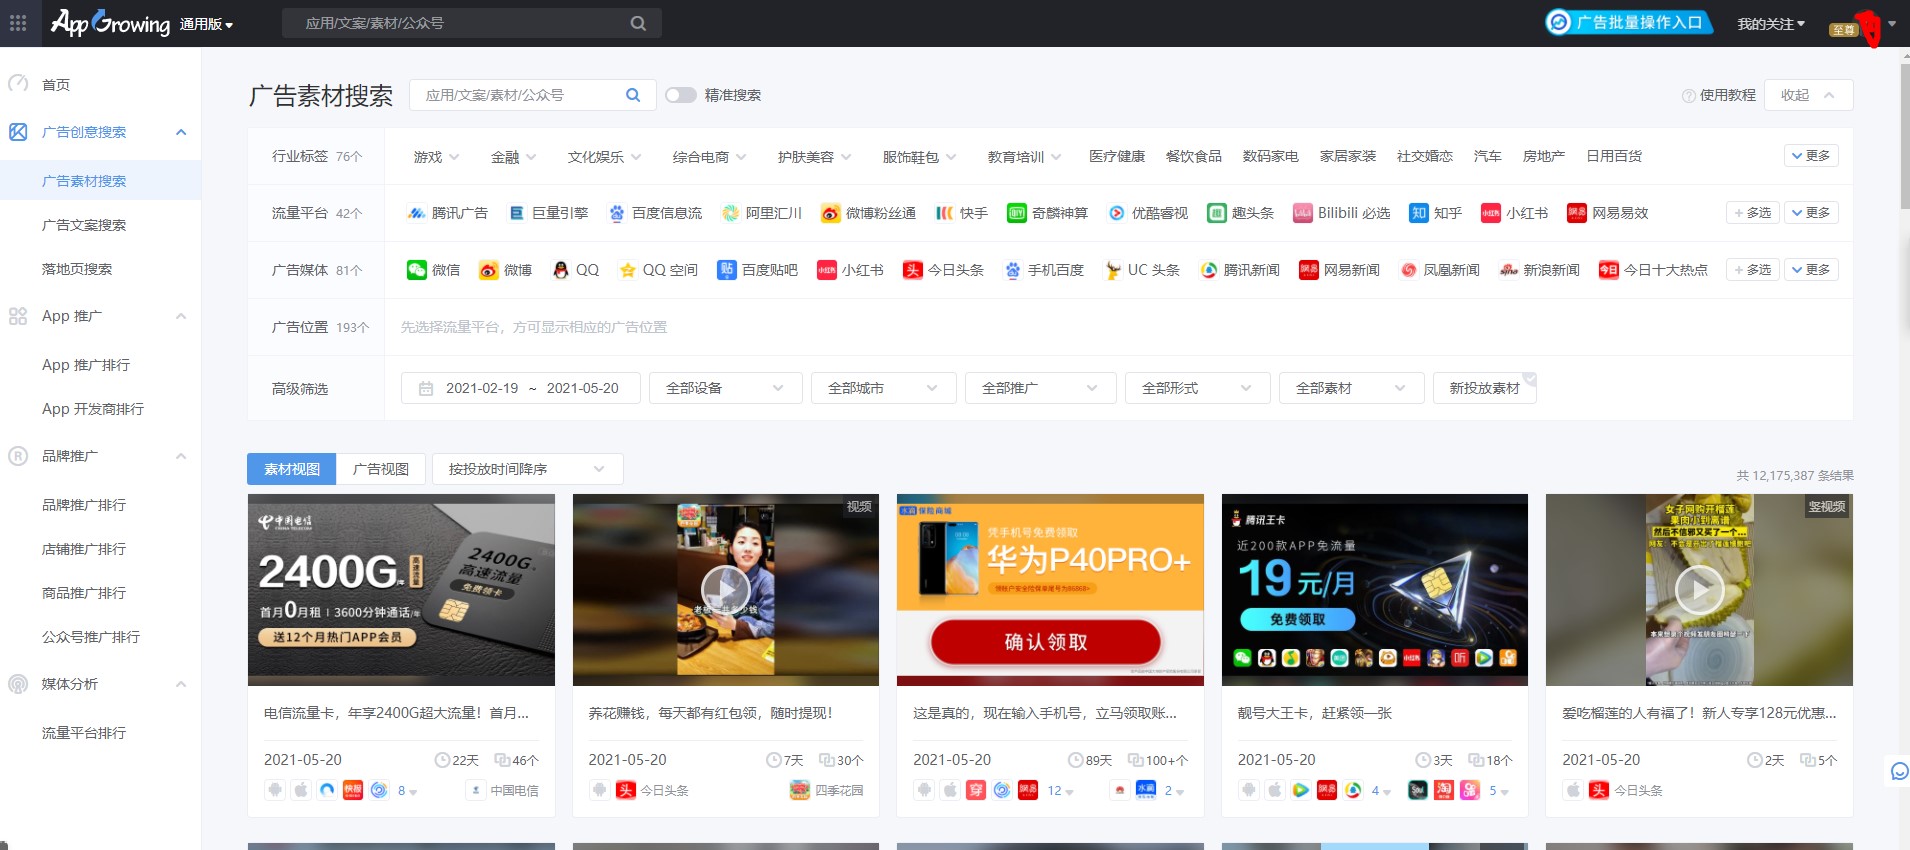The width and height of the screenshot is (1910, 850).
Task: Collapse the 广告创意搜索 sidebar section
Action: click(x=181, y=132)
